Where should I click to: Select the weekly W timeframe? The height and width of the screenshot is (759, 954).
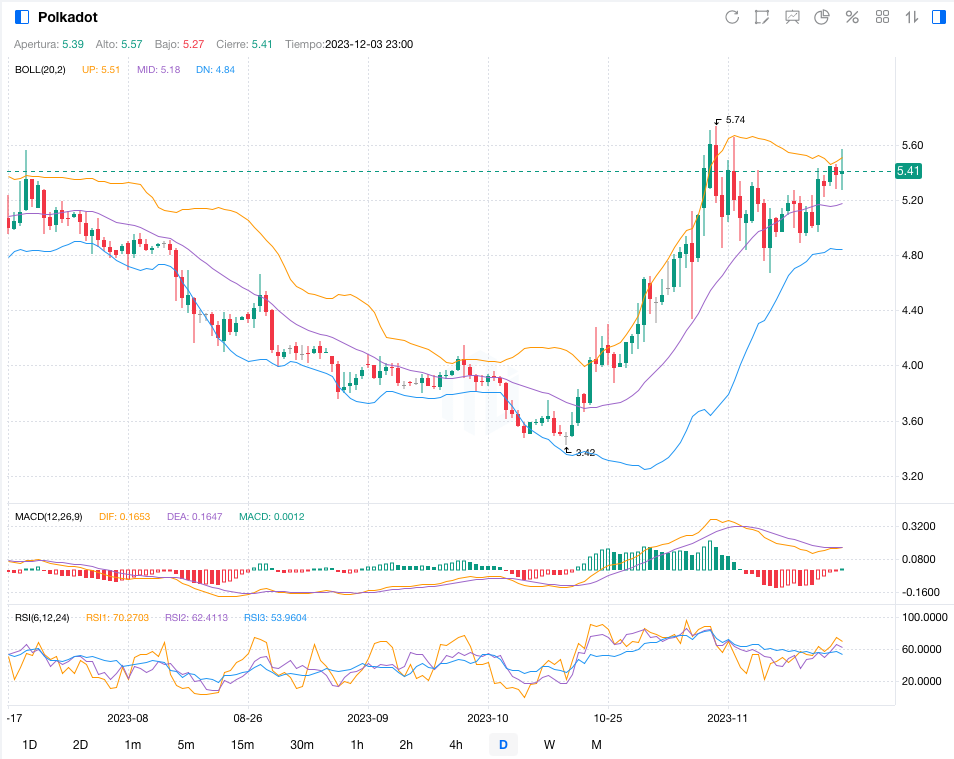pyautogui.click(x=549, y=744)
